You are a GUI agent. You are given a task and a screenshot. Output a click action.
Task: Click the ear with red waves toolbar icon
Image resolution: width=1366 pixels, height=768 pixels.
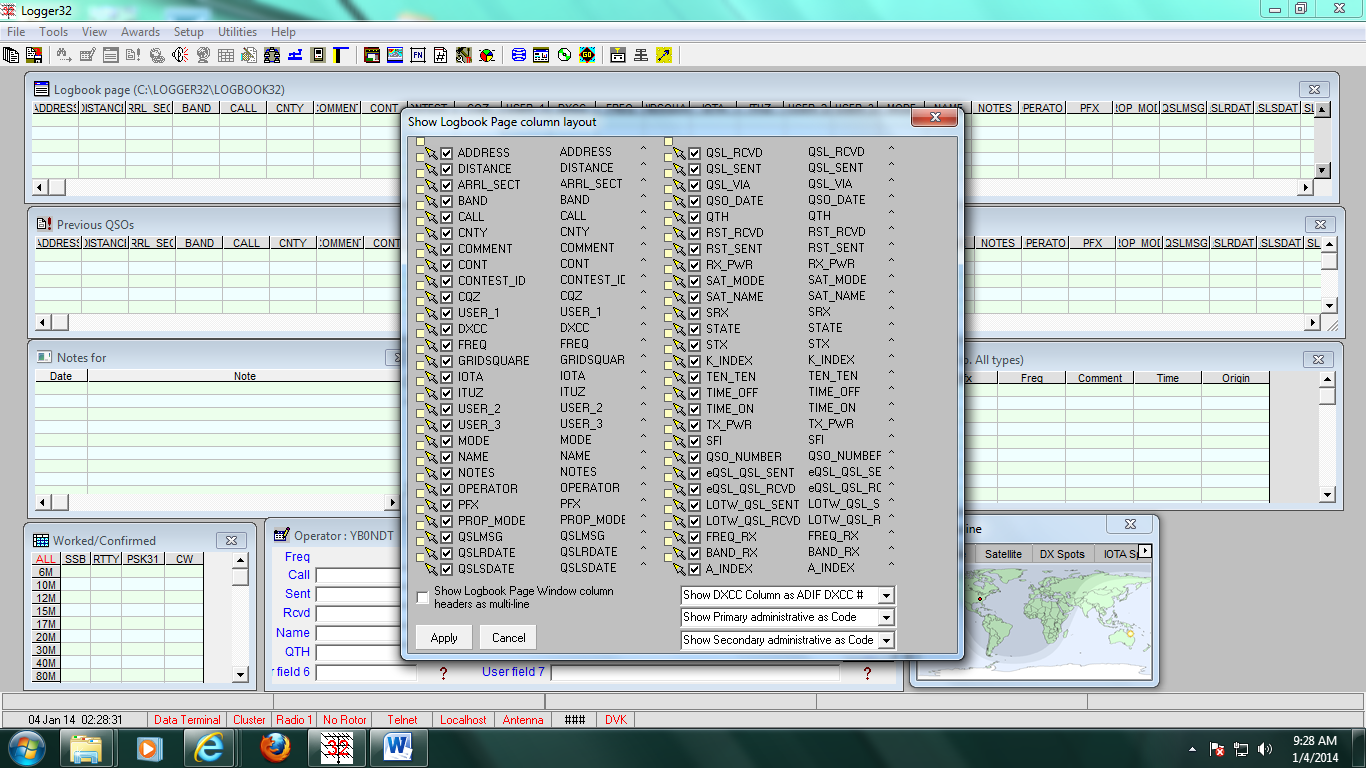click(181, 55)
